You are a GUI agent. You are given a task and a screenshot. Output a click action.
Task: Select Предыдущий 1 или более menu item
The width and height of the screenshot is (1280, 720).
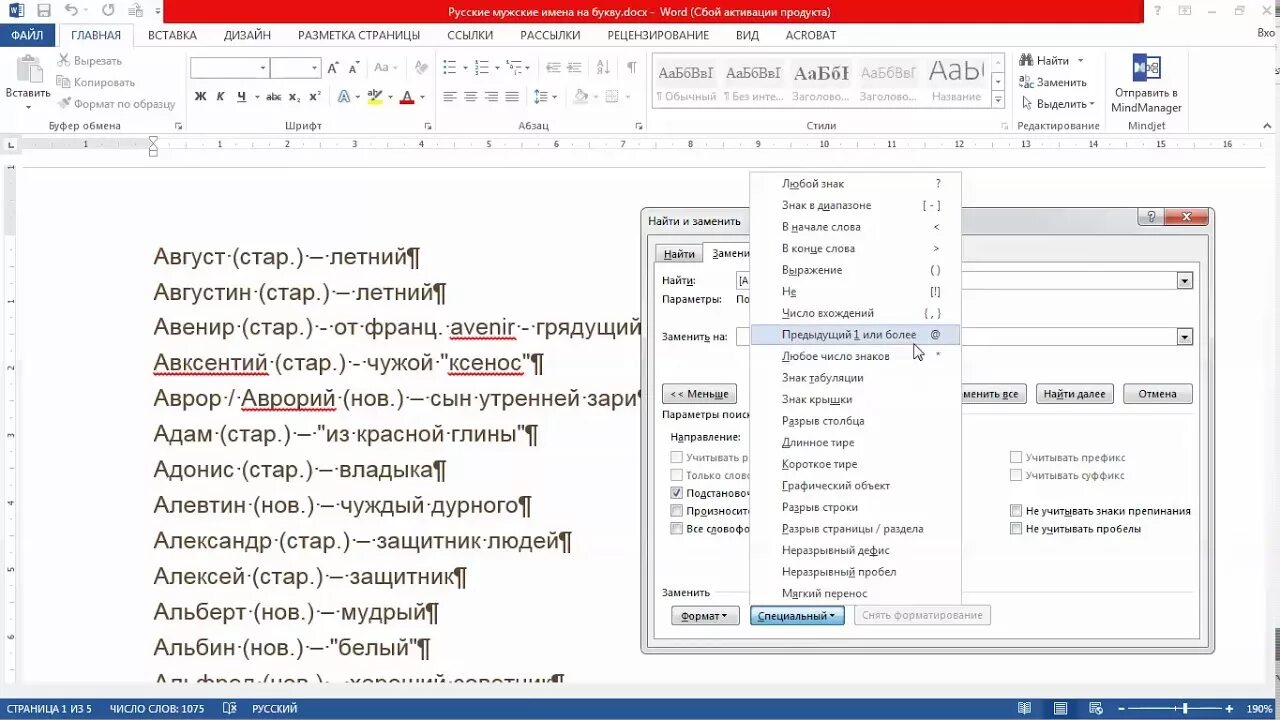(855, 335)
